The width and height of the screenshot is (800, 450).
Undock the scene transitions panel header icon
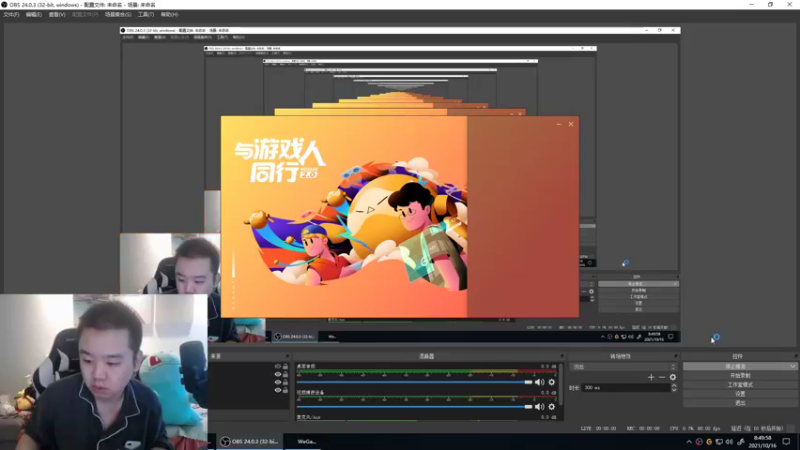[x=676, y=356]
